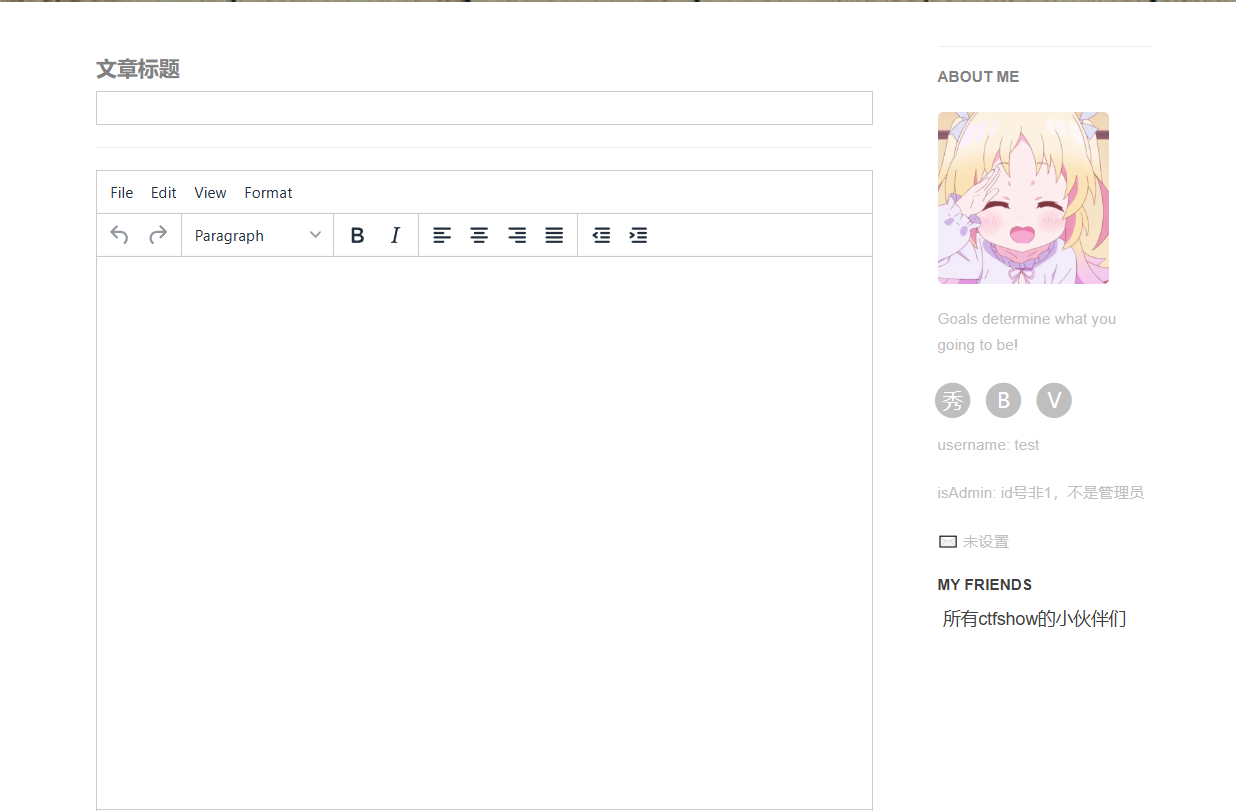The width and height of the screenshot is (1236, 811).
Task: Click the ABOUT ME heading
Action: tap(978, 77)
